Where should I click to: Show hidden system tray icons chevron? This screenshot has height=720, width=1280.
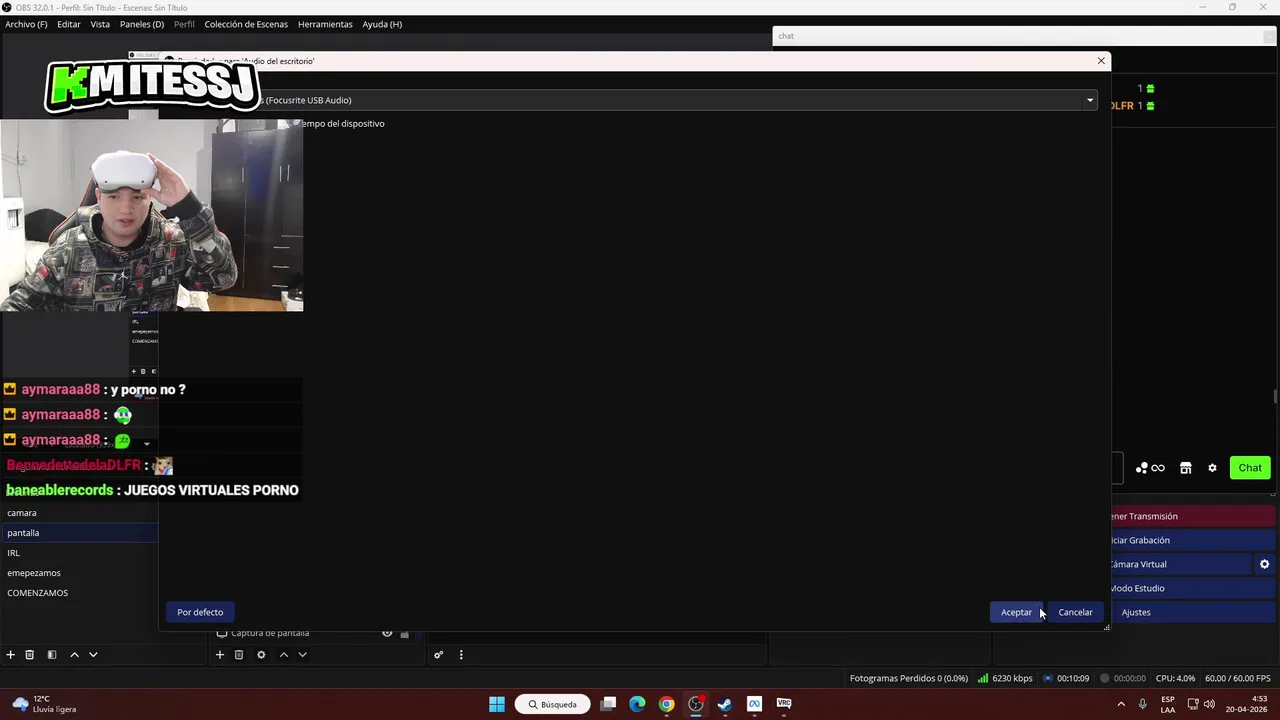pos(1120,704)
